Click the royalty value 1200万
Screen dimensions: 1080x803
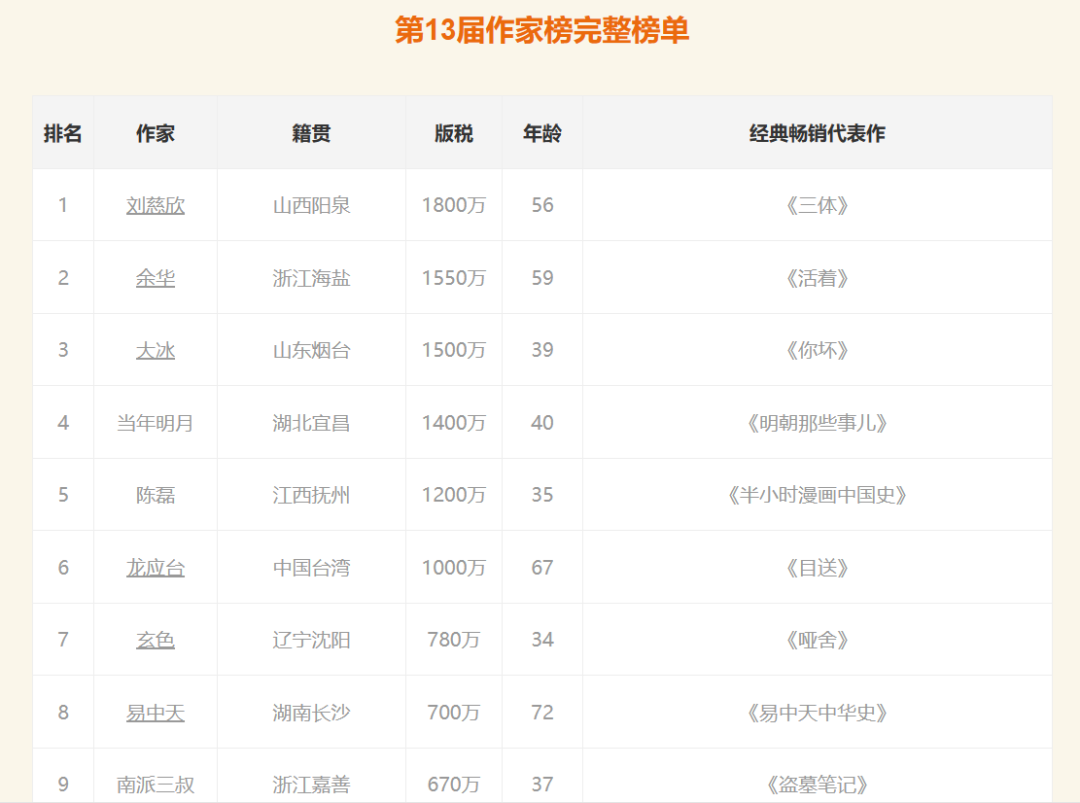point(454,495)
